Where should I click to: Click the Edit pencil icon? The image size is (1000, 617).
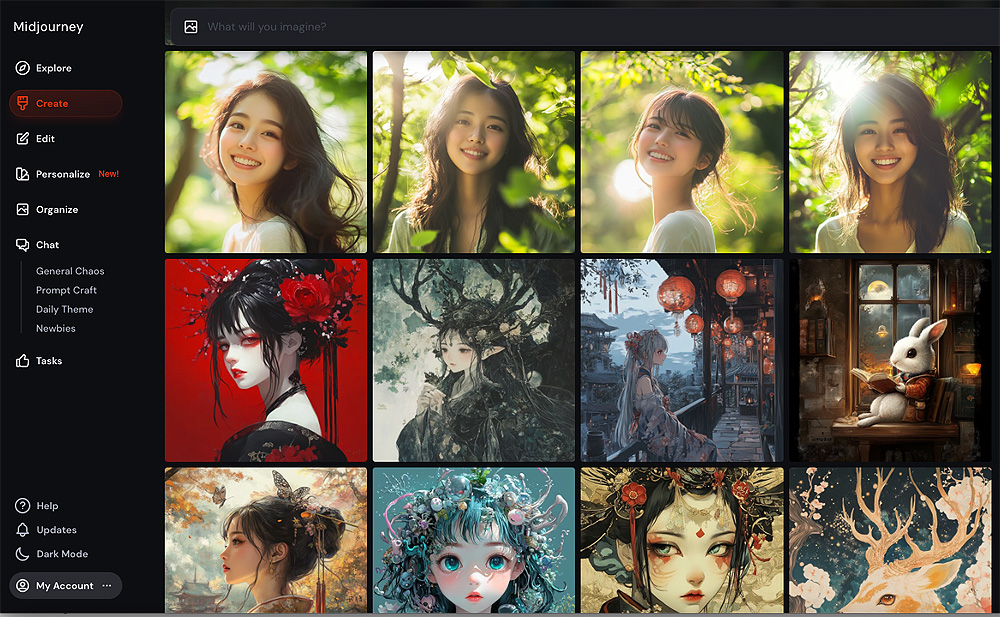pos(23,139)
